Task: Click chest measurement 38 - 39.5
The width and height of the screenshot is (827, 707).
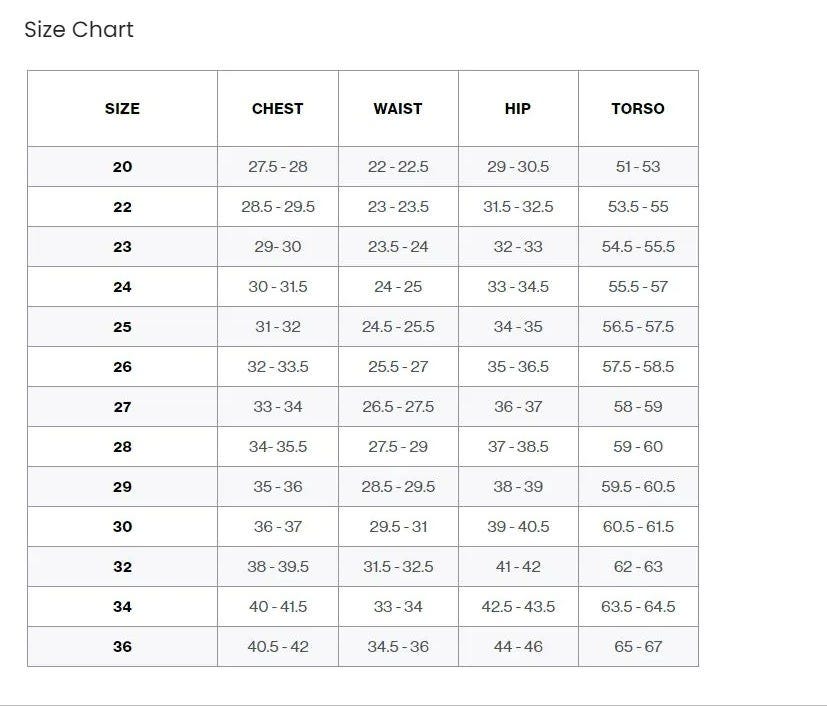Action: pyautogui.click(x=278, y=567)
